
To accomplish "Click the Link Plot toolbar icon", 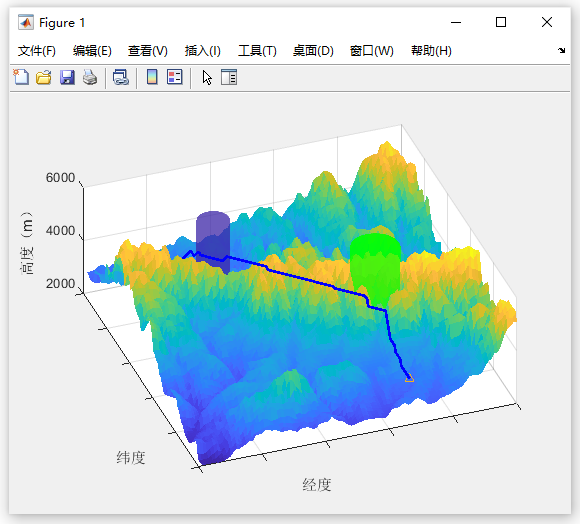I will [x=121, y=78].
